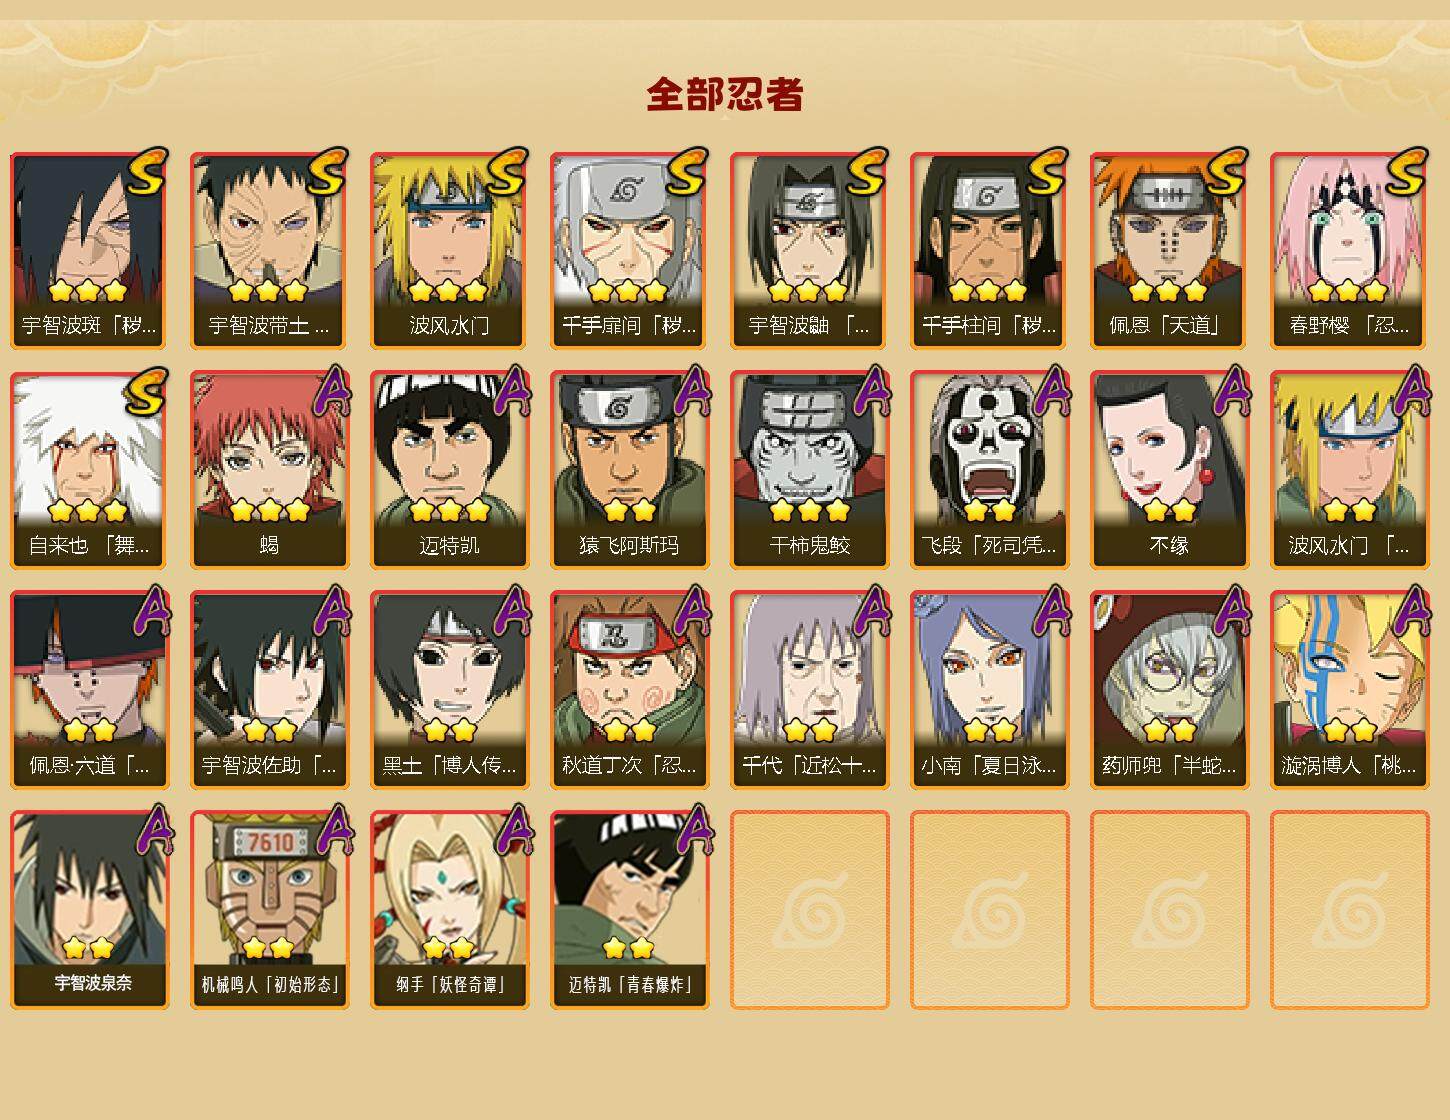This screenshot has height=1120, width=1450.
Task: Click the A rank badge on 漩涡博人 card
Action: pyautogui.click(x=1409, y=610)
